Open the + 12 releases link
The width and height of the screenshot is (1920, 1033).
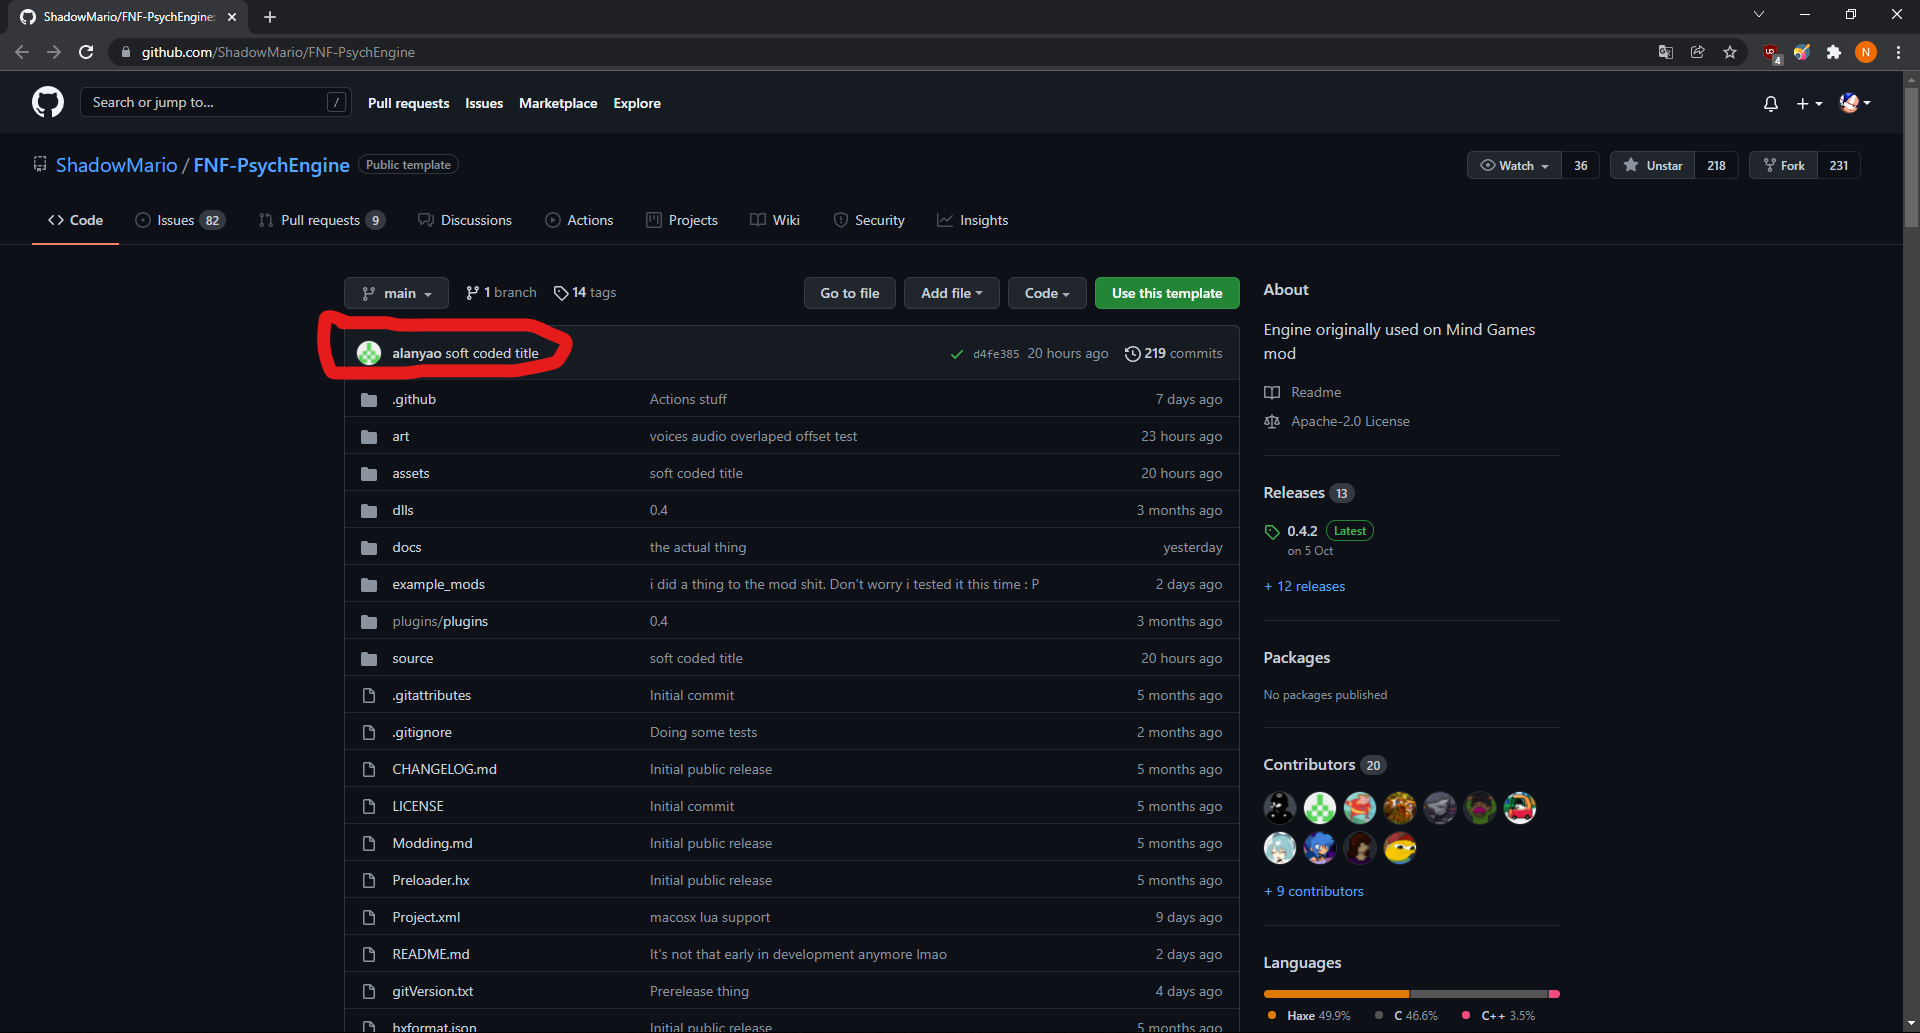tap(1303, 586)
